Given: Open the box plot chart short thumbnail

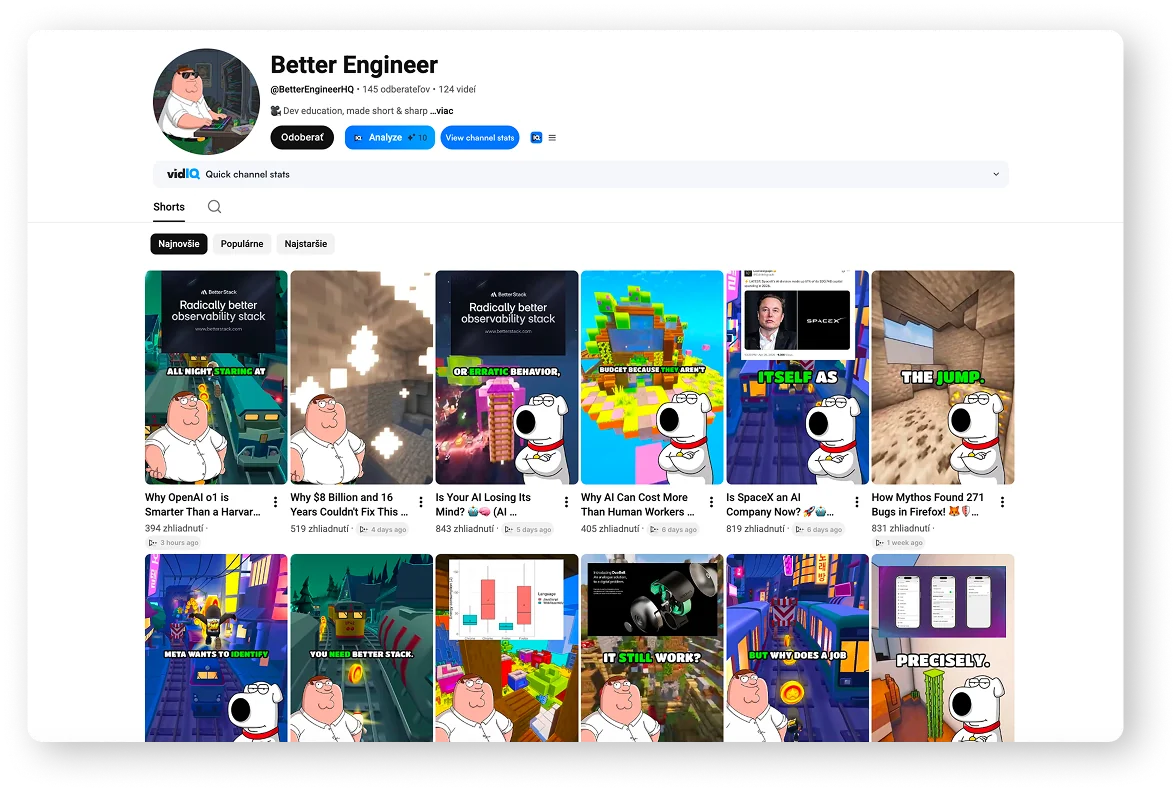Looking at the screenshot, I should click(507, 648).
